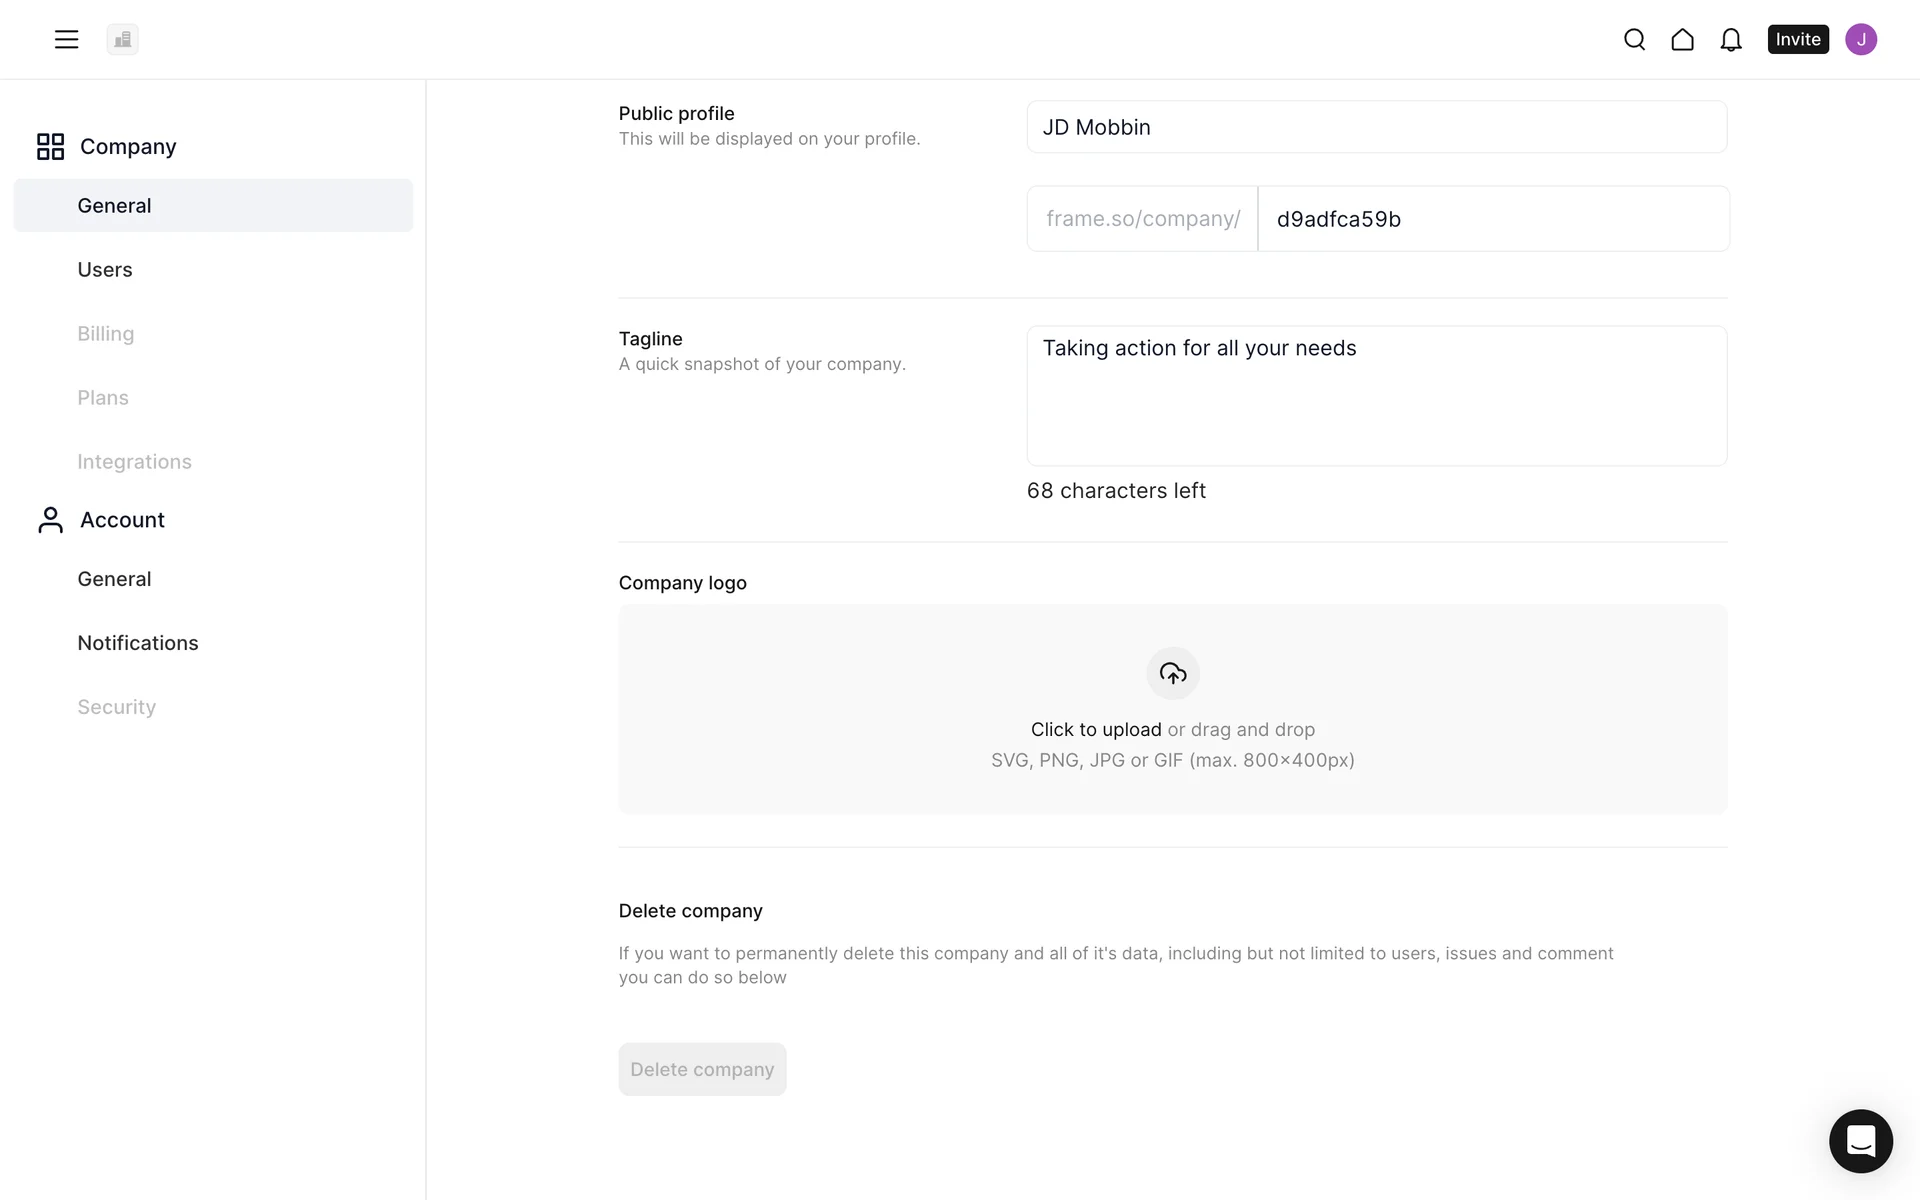
Task: Open the chat support bubble
Action: (1860, 1141)
